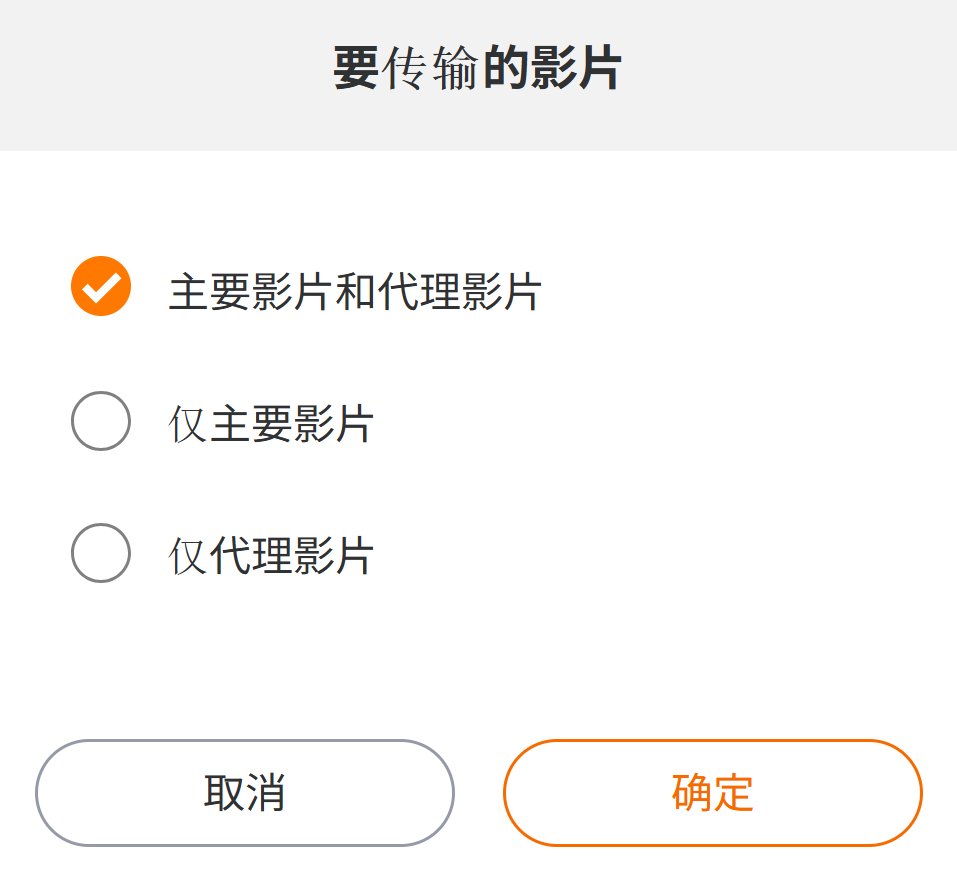This screenshot has width=957, height=877.
Task: Click the orange checkmark icon
Action: [x=101, y=287]
